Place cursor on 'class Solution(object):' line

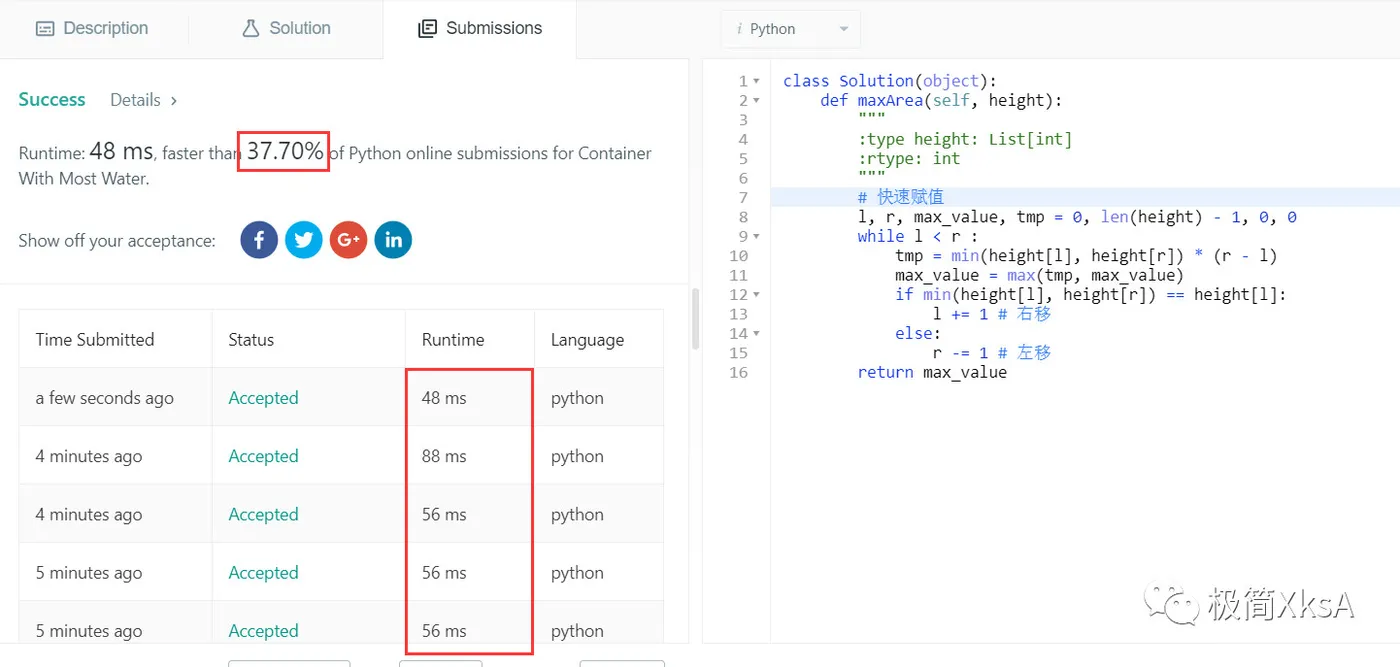pyautogui.click(x=889, y=81)
